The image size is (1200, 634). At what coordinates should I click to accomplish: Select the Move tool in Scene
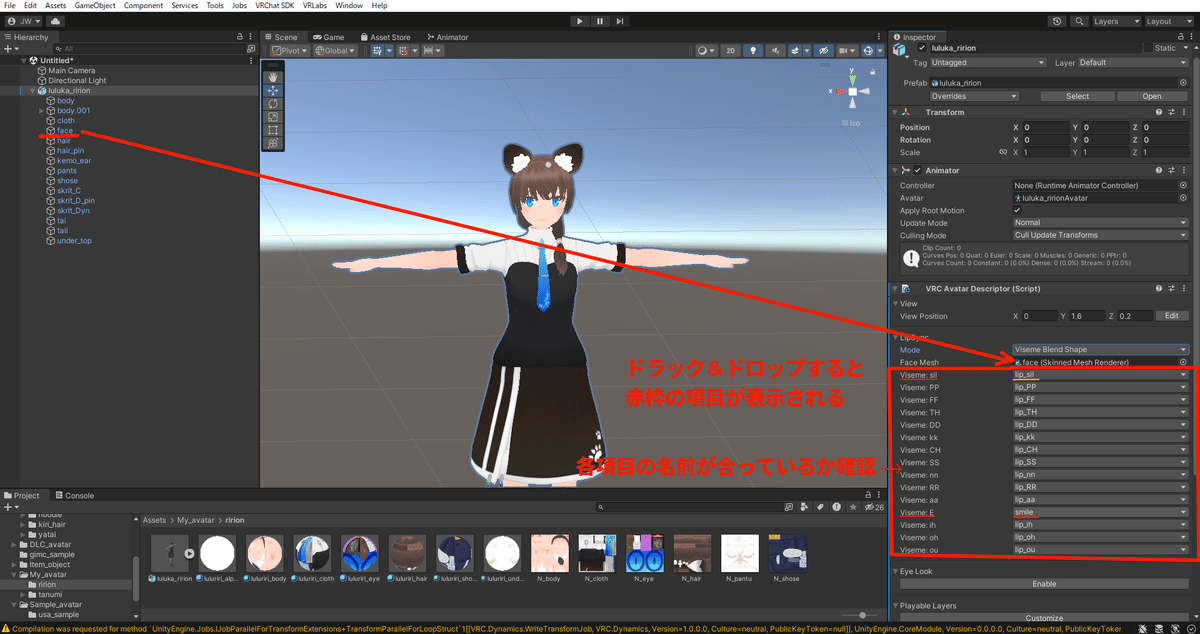point(273,90)
